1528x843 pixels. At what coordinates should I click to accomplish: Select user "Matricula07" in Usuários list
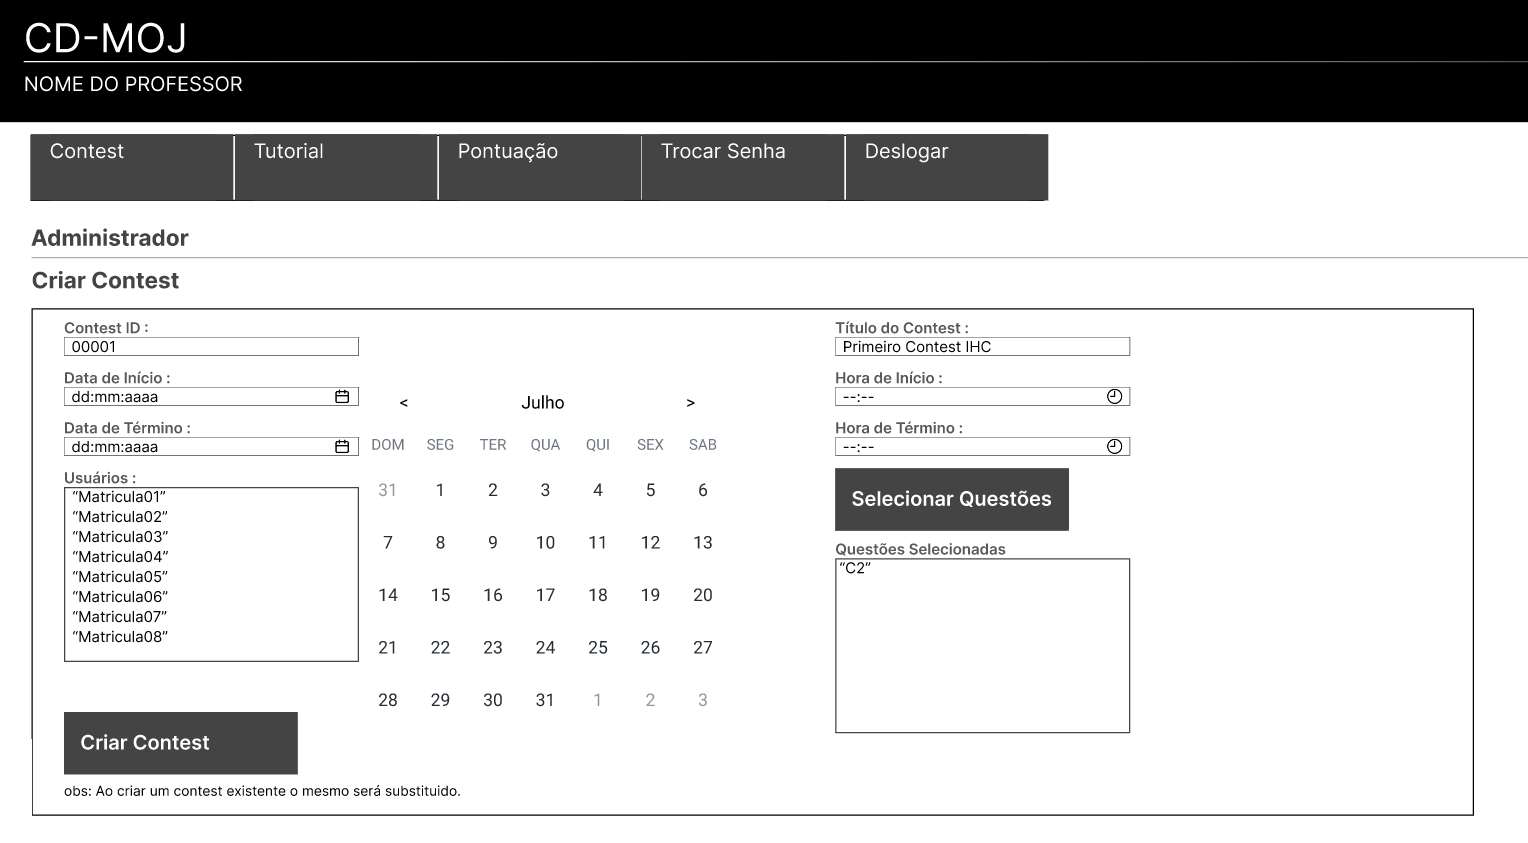click(120, 617)
